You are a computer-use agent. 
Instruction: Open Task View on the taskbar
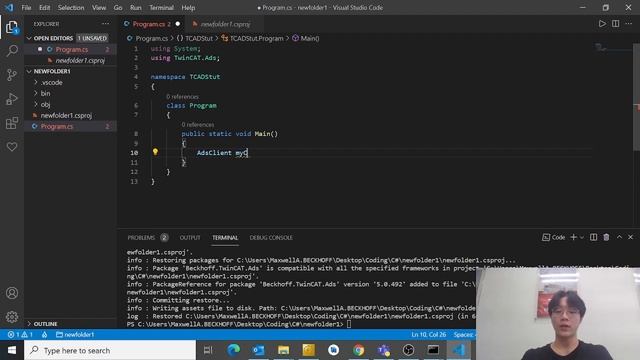coord(208,350)
